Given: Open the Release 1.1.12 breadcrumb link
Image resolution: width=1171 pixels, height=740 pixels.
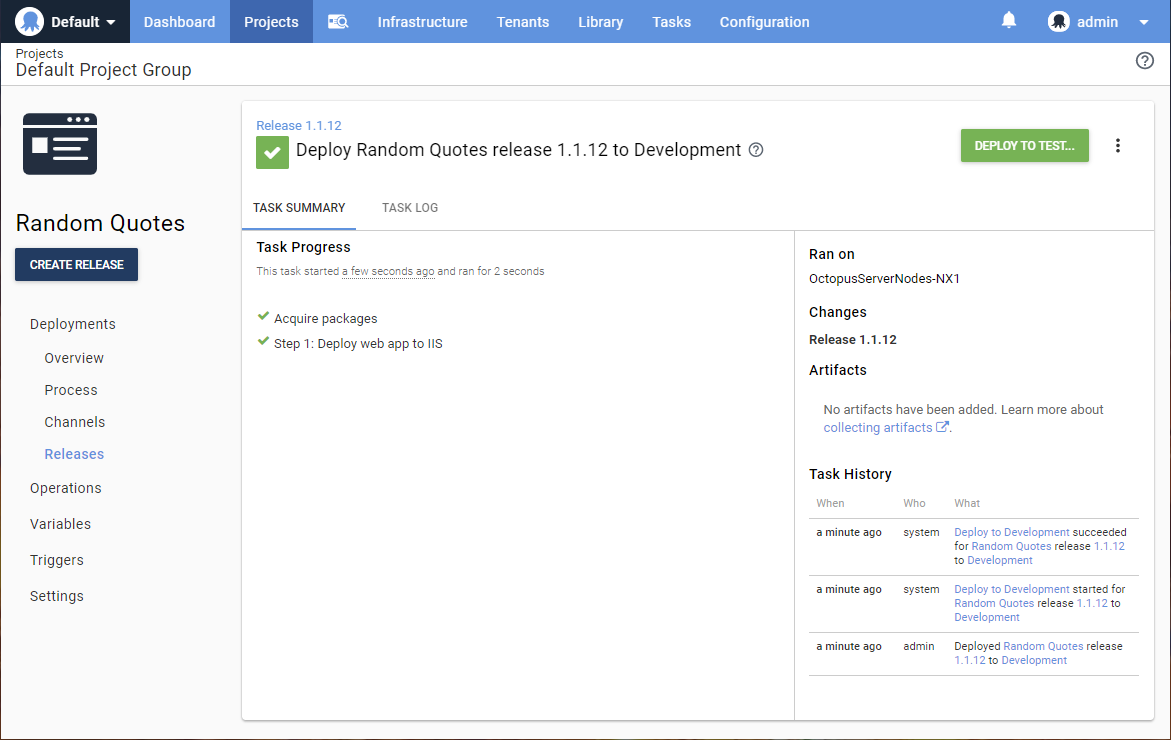Looking at the screenshot, I should (299, 126).
